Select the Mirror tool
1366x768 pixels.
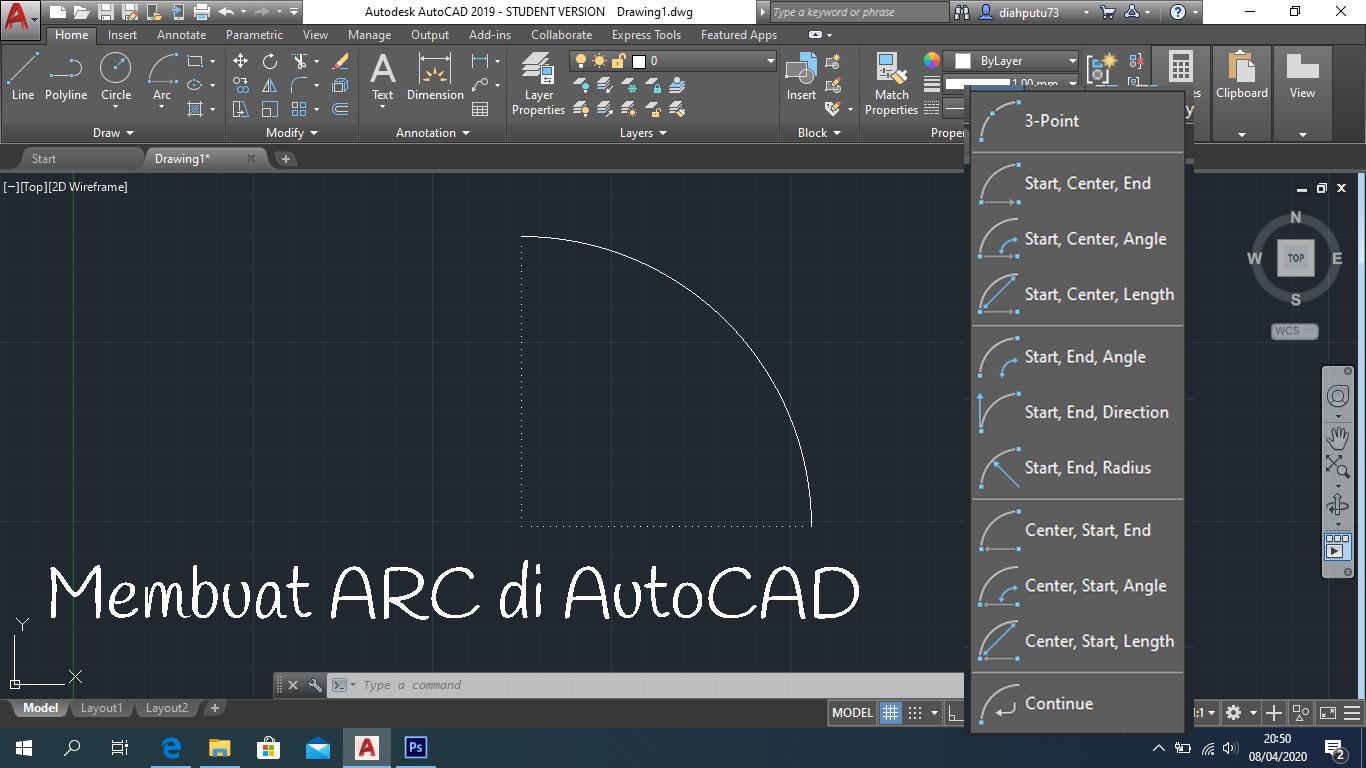(270, 85)
